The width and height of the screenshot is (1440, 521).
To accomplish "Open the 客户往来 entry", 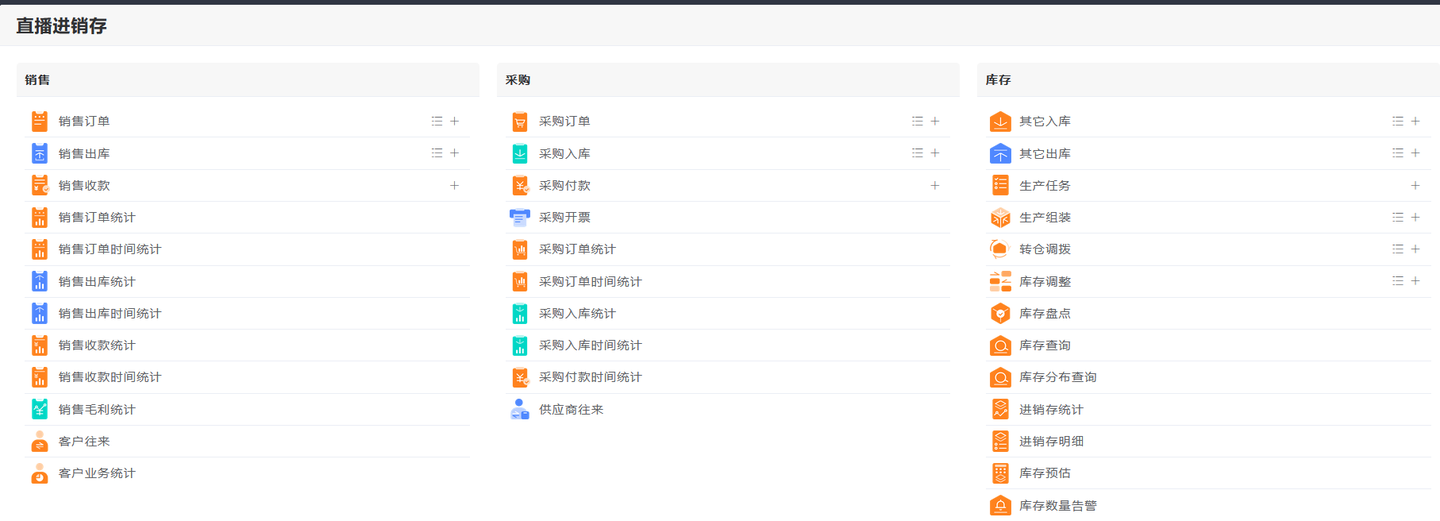I will point(84,442).
